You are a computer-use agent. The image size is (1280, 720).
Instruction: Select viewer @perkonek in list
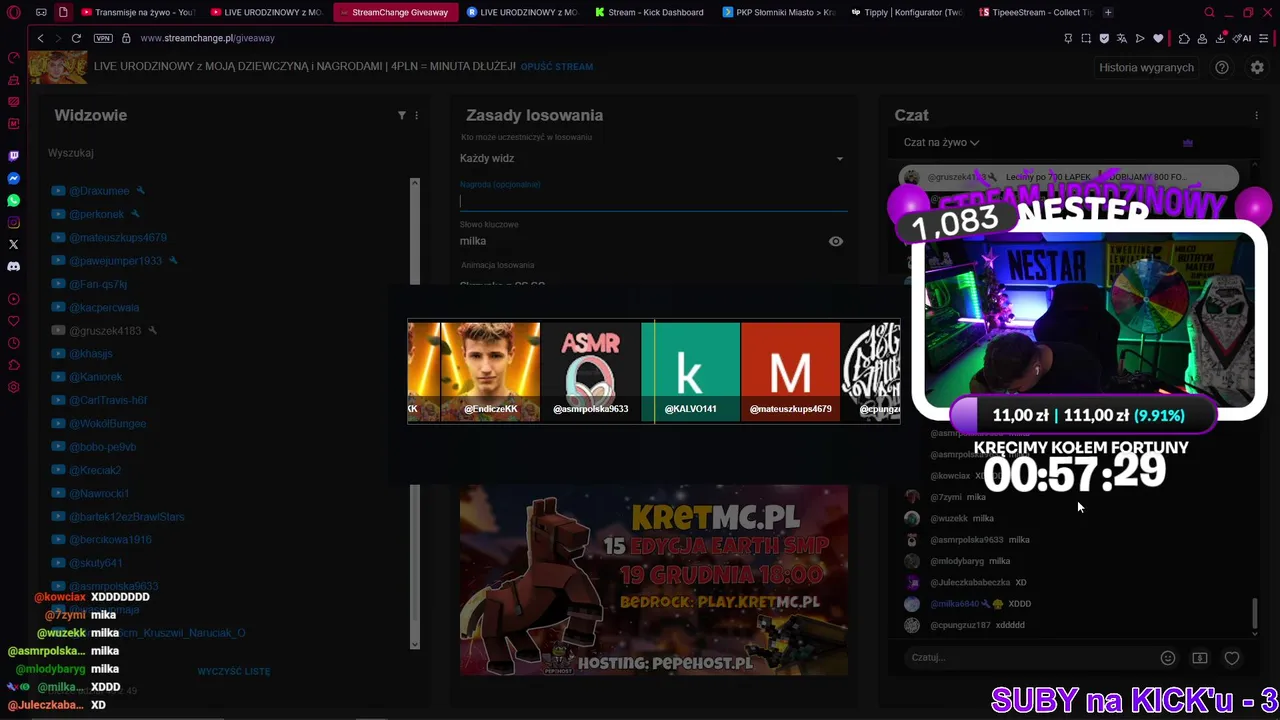(96, 214)
